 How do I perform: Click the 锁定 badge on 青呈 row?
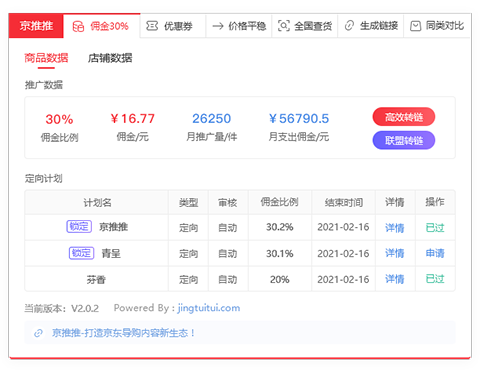point(81,253)
